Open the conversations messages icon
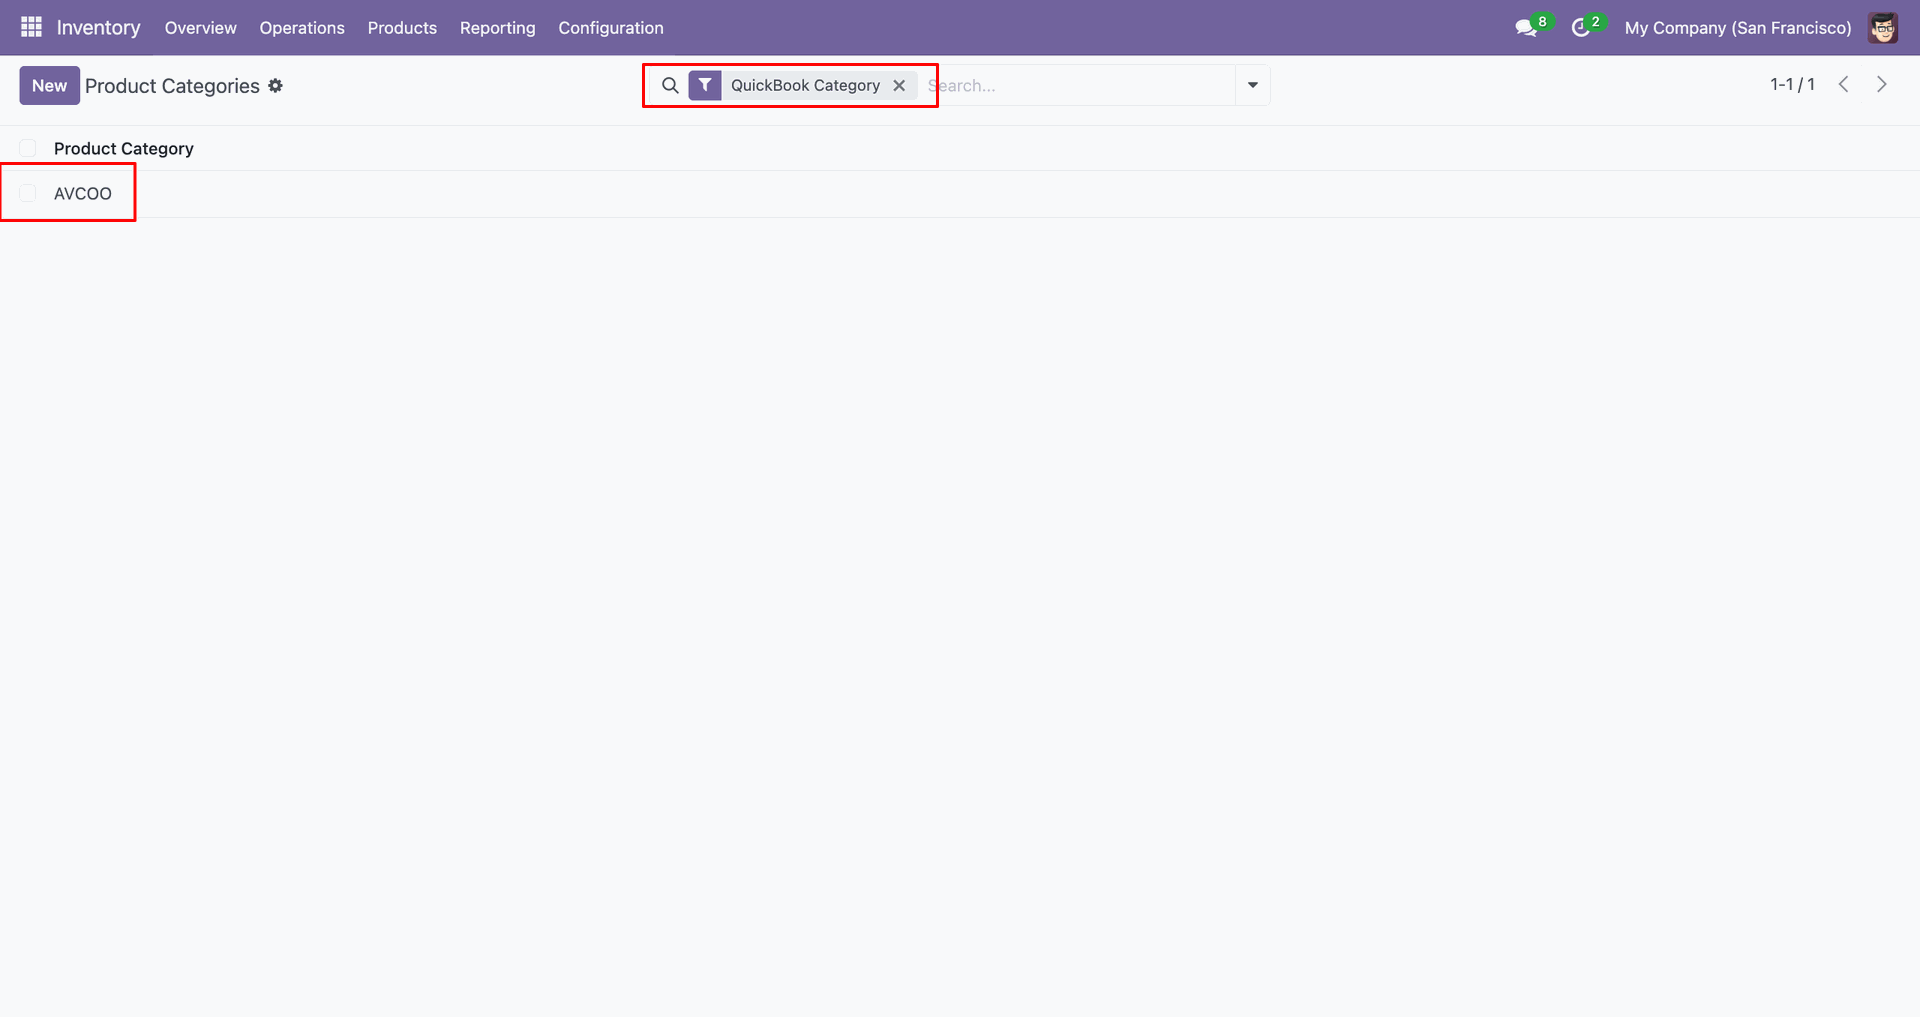1920x1017 pixels. point(1526,28)
